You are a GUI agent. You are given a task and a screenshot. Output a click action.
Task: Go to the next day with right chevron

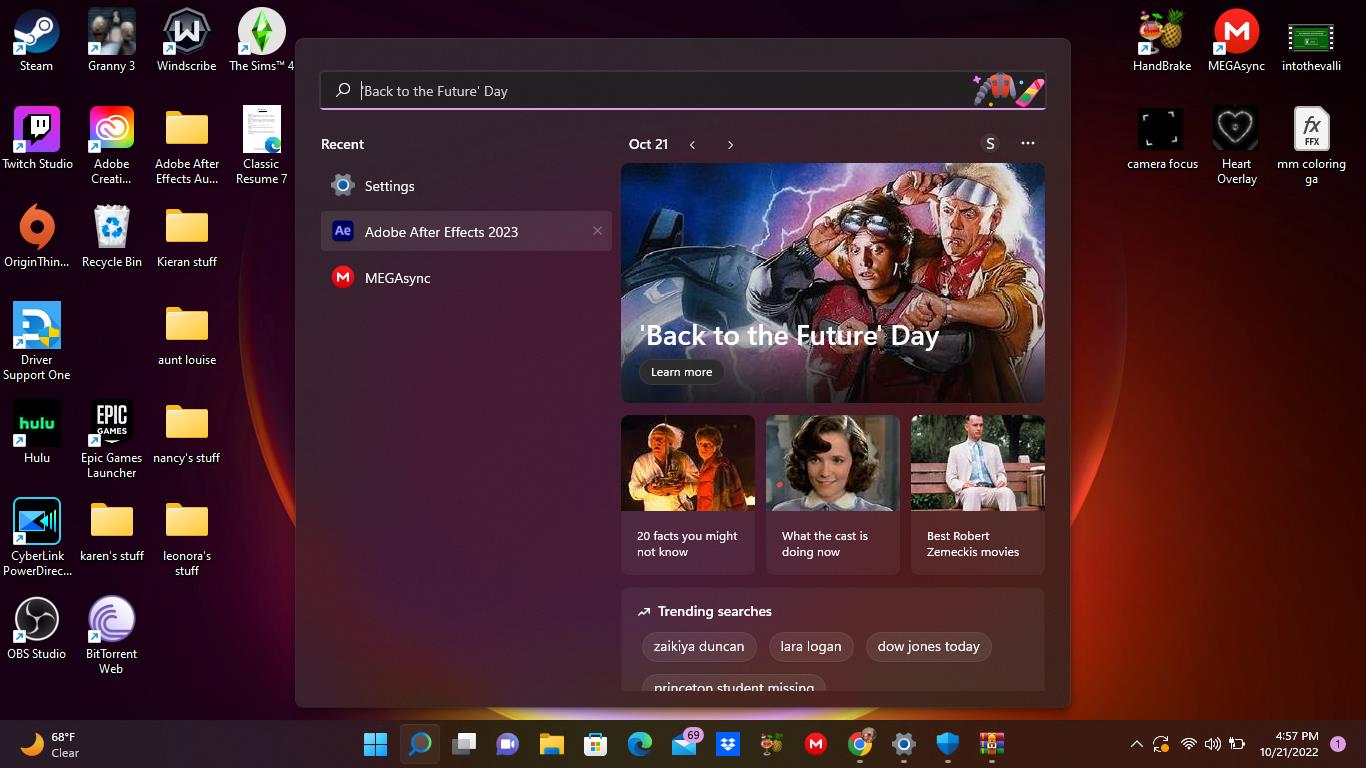(x=730, y=145)
